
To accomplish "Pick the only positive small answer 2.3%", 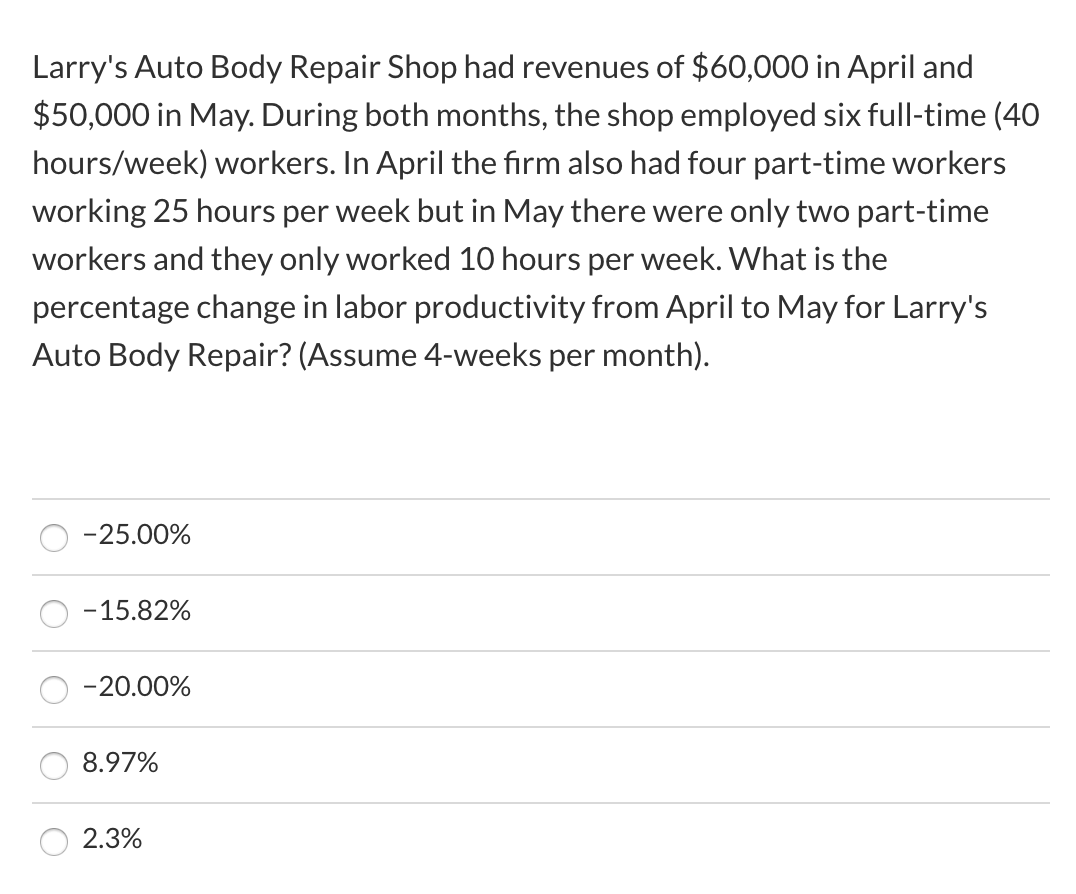I will pos(54,842).
